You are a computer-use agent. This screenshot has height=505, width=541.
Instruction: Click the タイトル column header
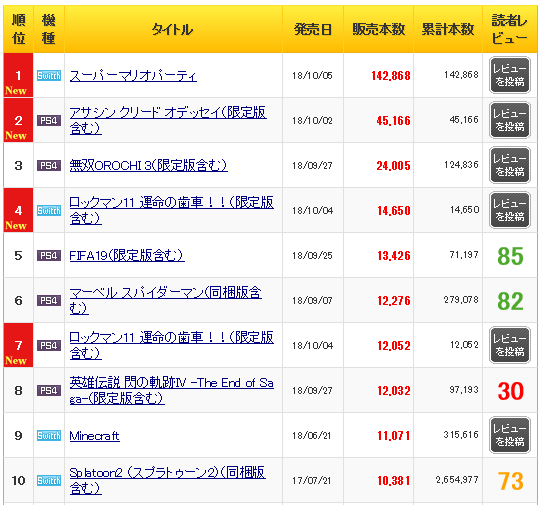(173, 29)
